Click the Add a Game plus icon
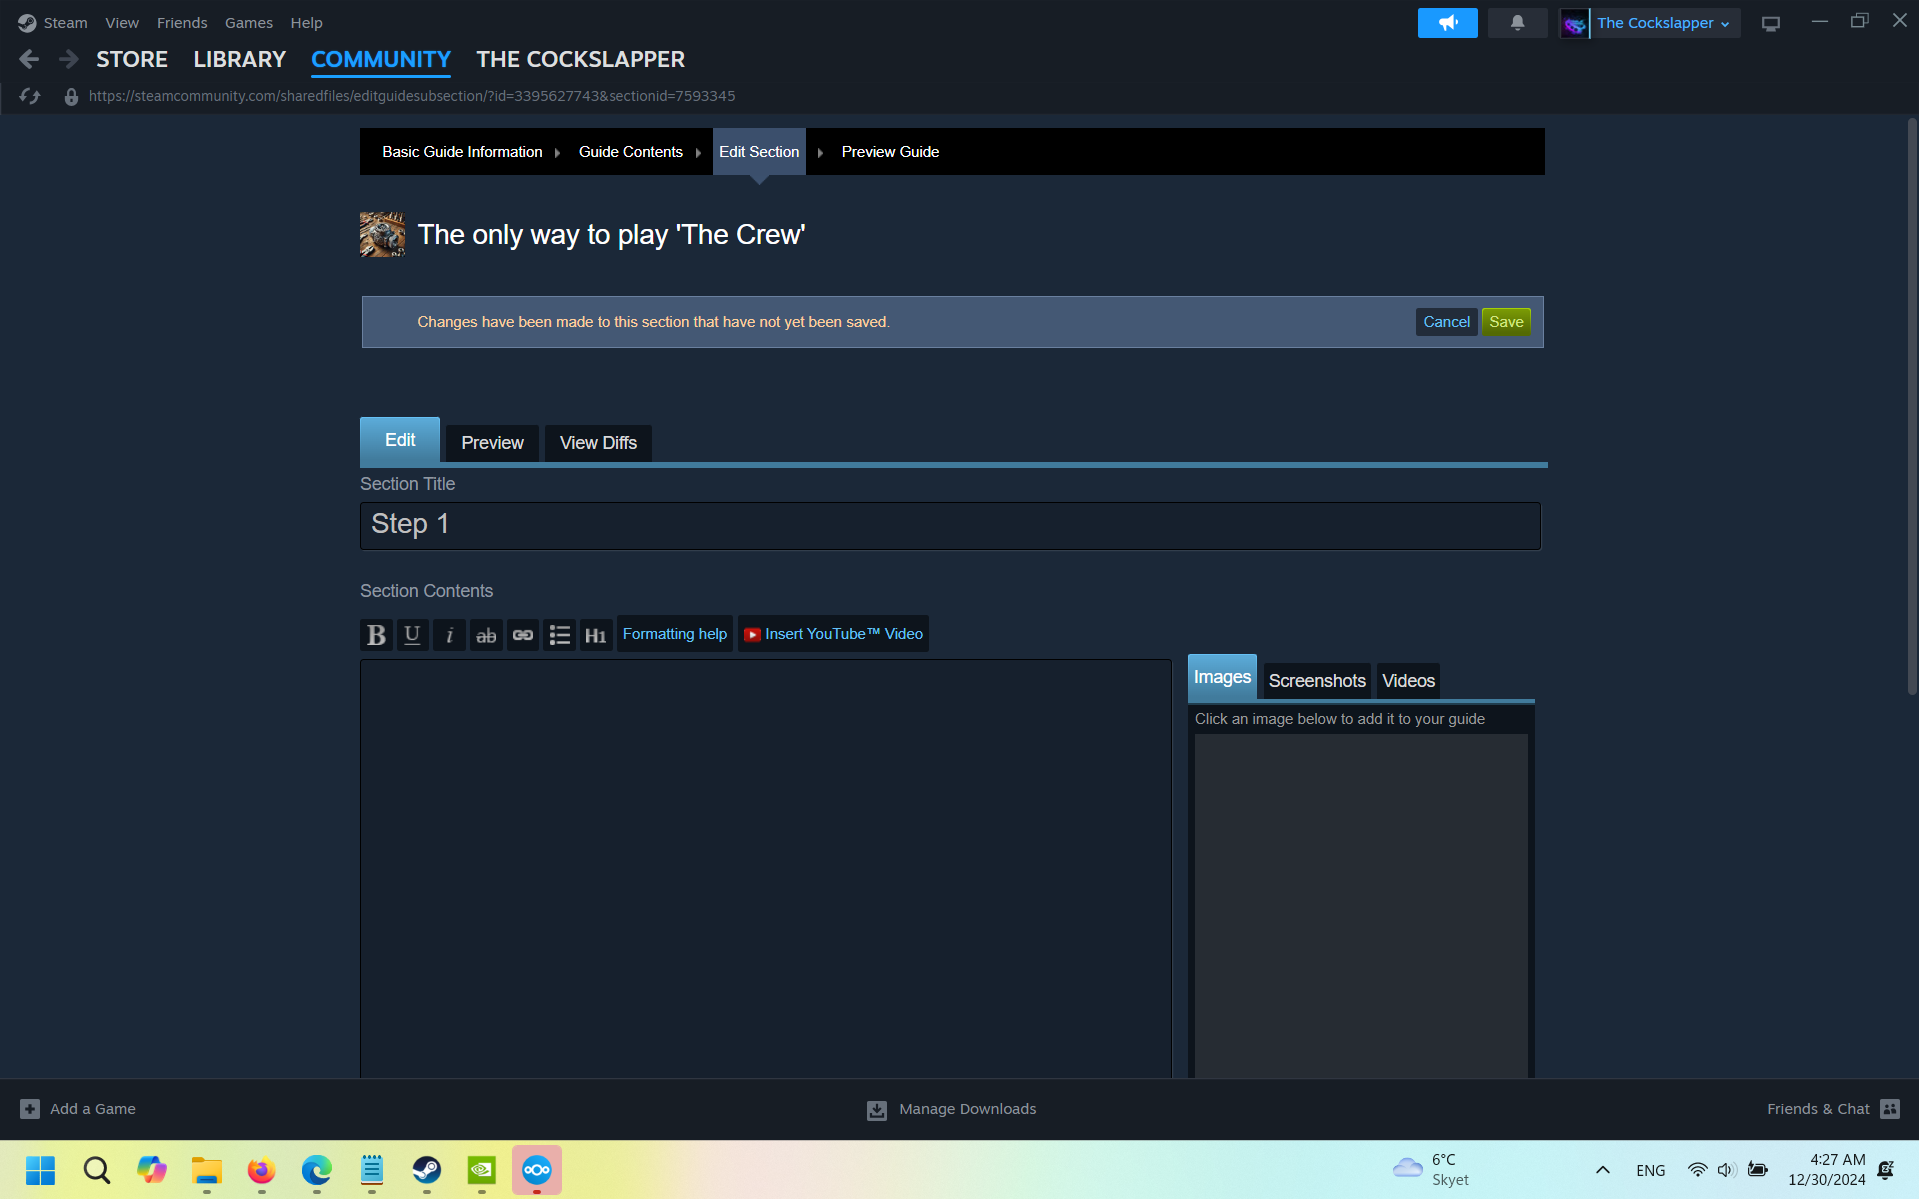Viewport: 1919px width, 1199px height. pos(30,1109)
